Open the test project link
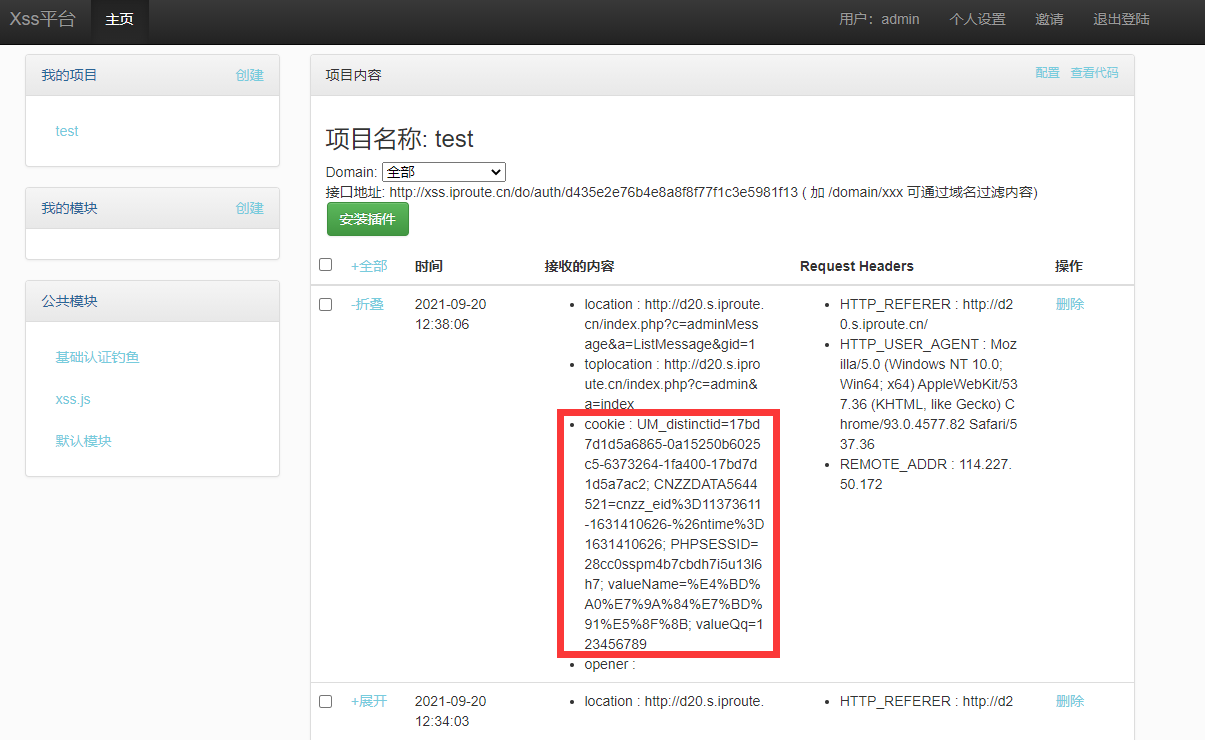1205x740 pixels. [x=67, y=131]
